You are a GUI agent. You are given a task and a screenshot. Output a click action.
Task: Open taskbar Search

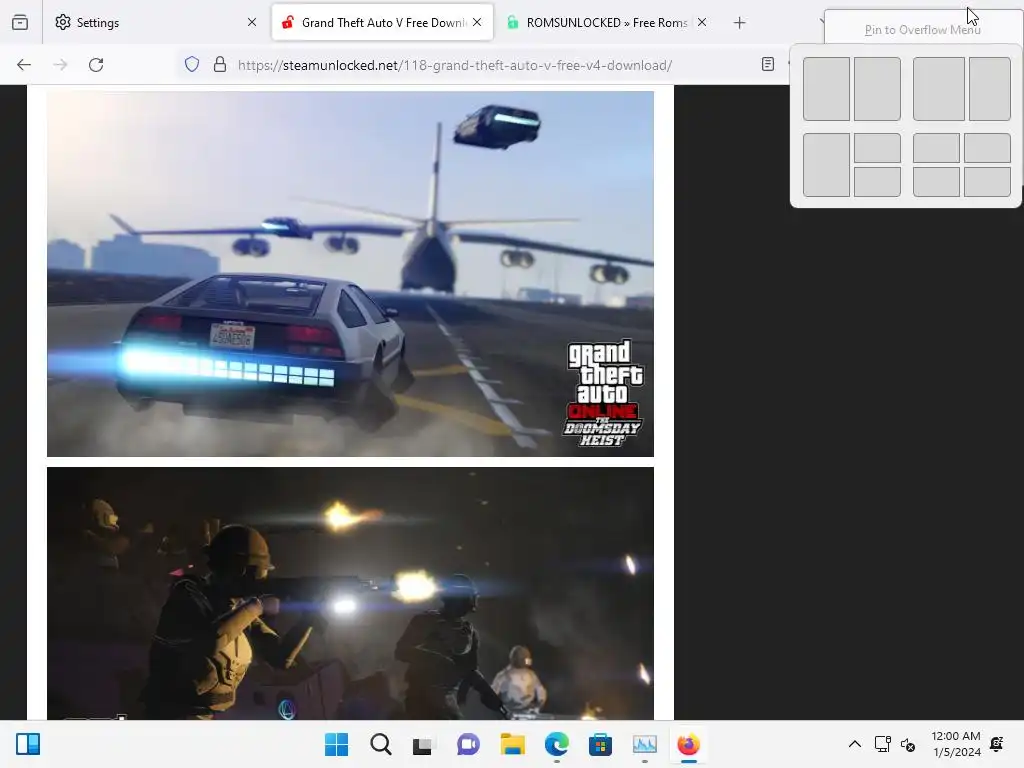pyautogui.click(x=380, y=744)
